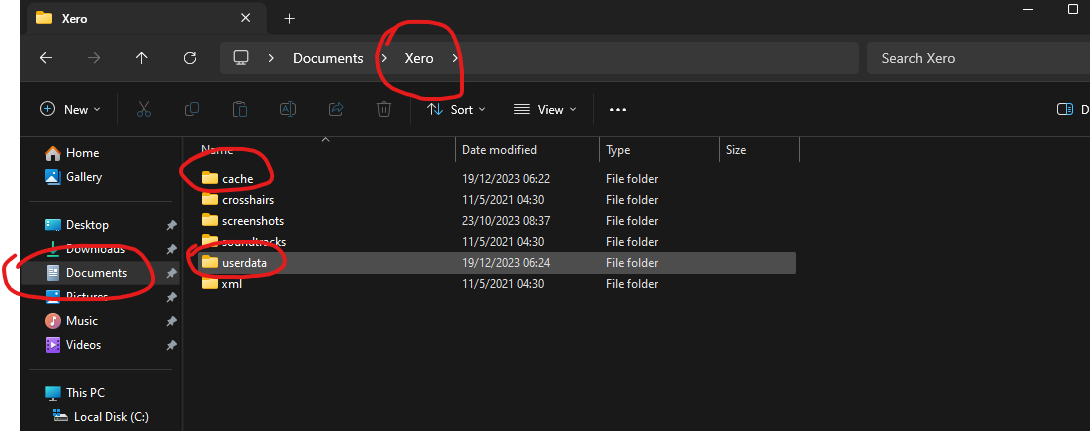Click the Delete trash bin icon
Image resolution: width=1090 pixels, height=431 pixels.
pos(384,110)
